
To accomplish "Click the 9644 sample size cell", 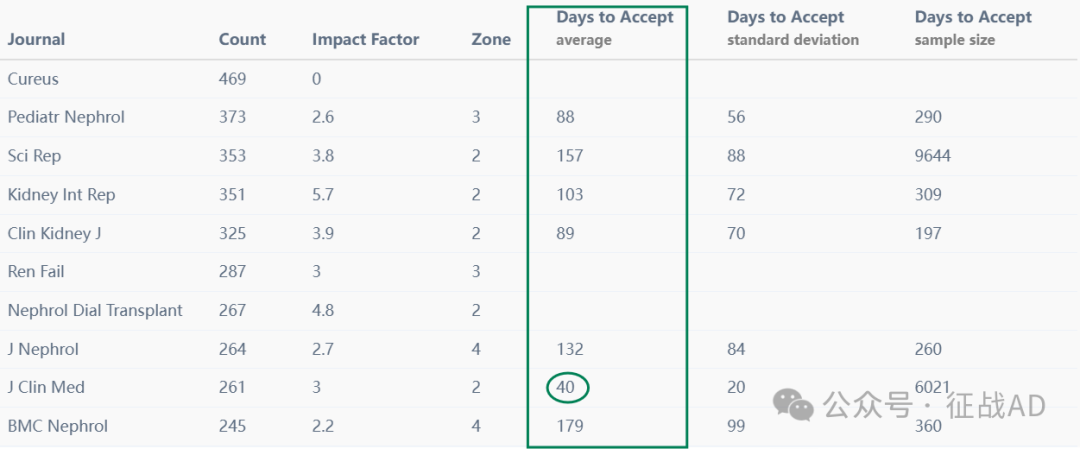I will (x=933, y=156).
